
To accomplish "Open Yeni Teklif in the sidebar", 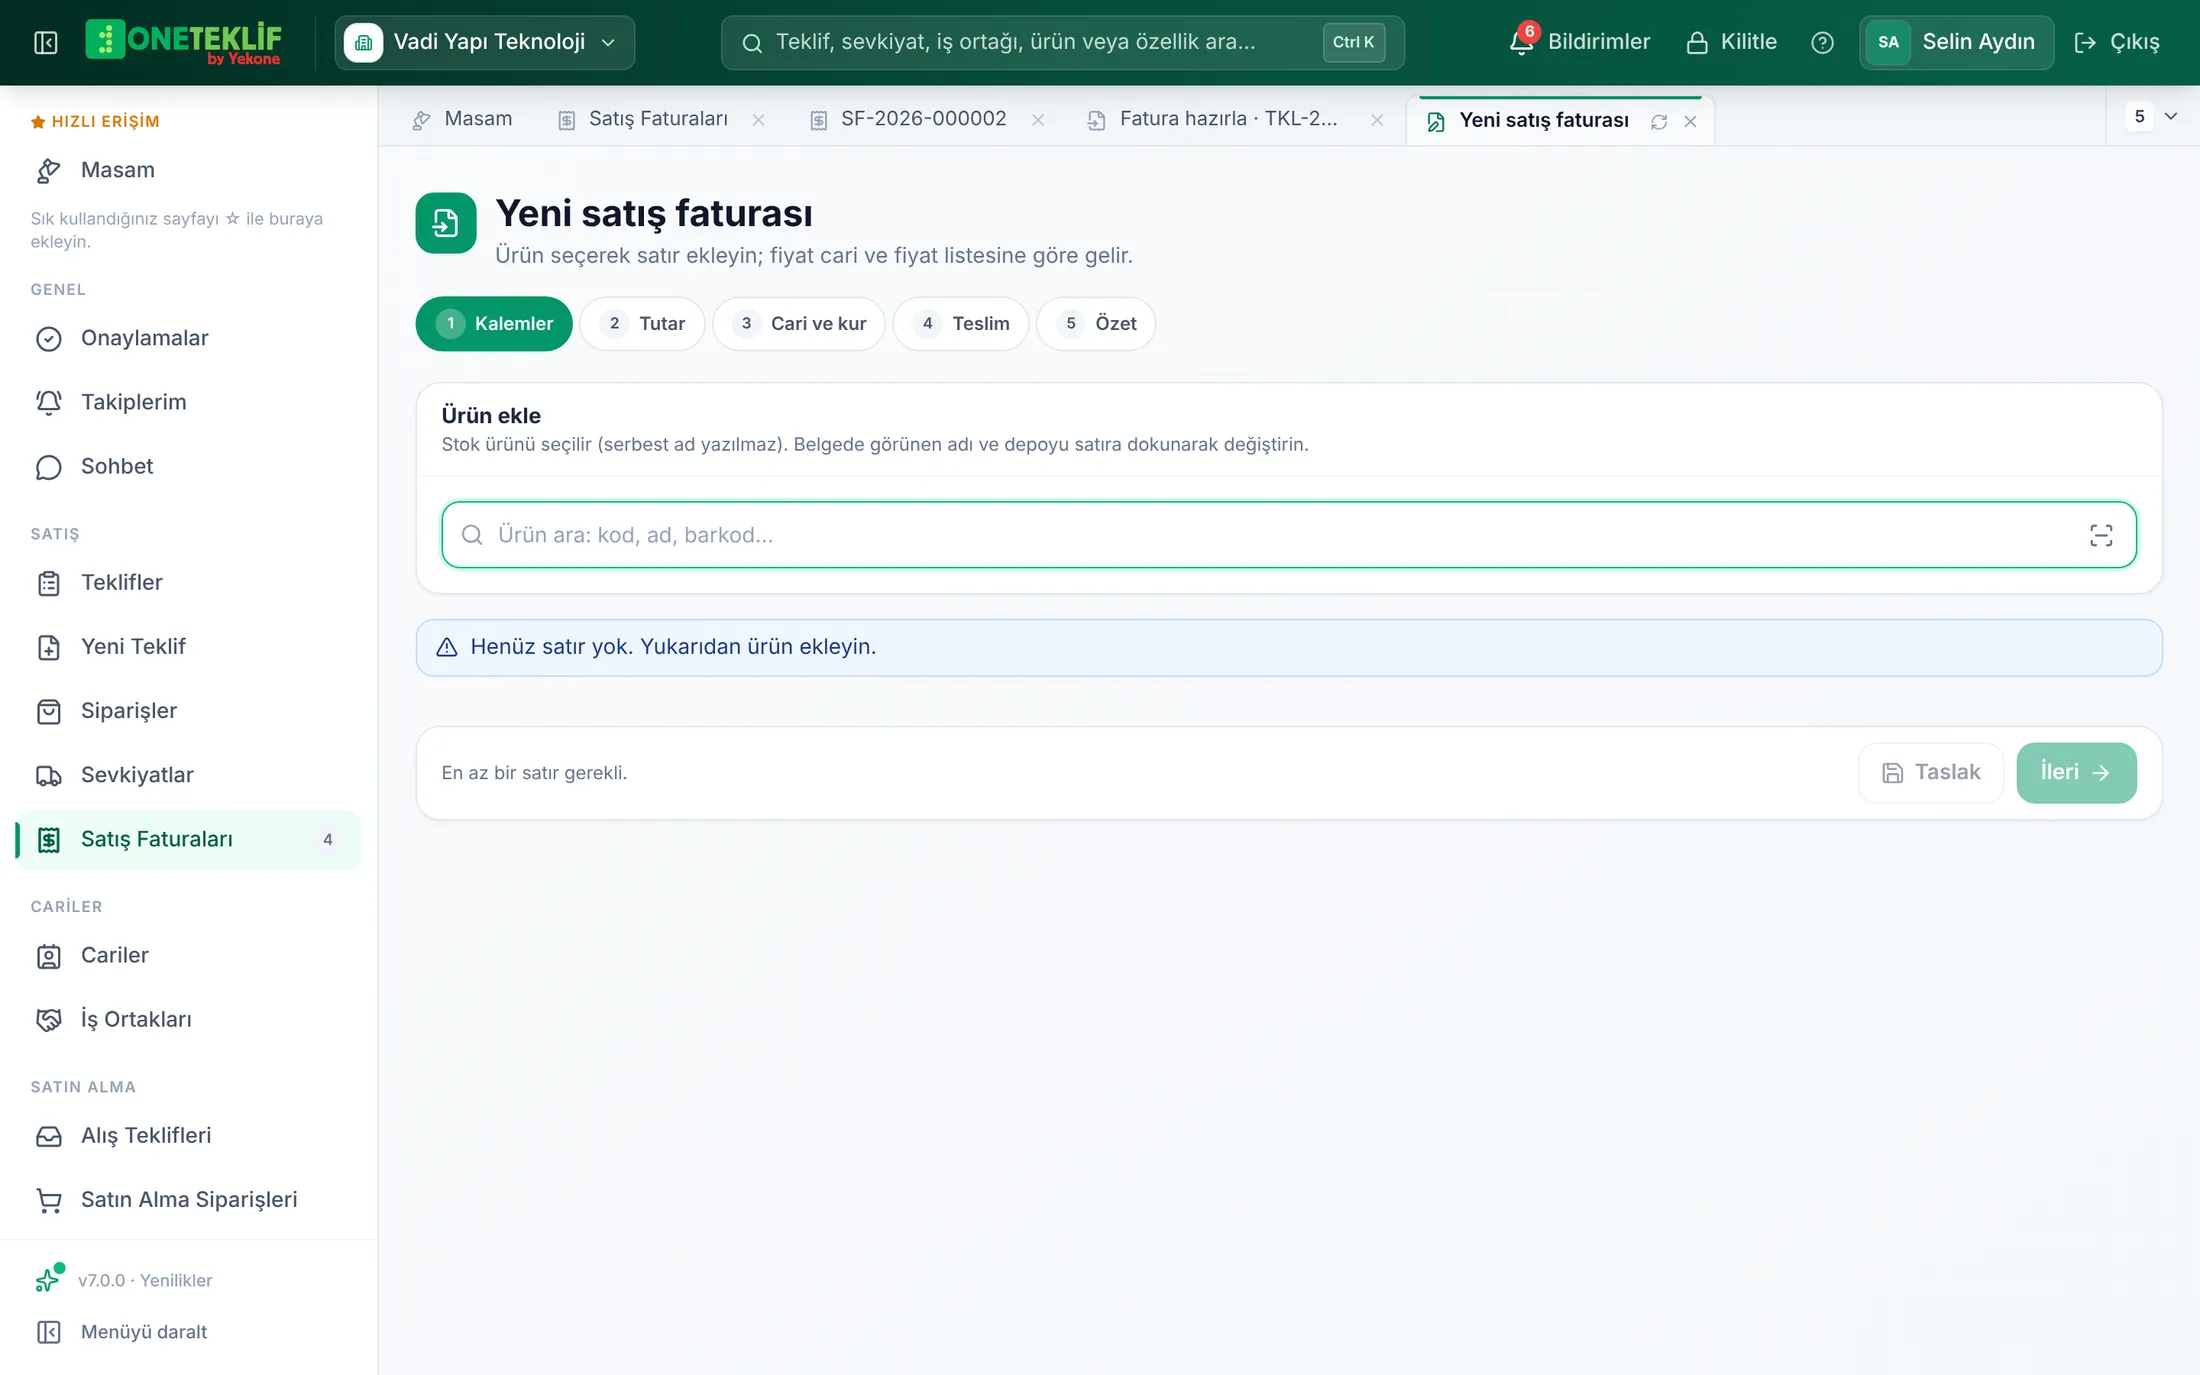I will (x=188, y=646).
